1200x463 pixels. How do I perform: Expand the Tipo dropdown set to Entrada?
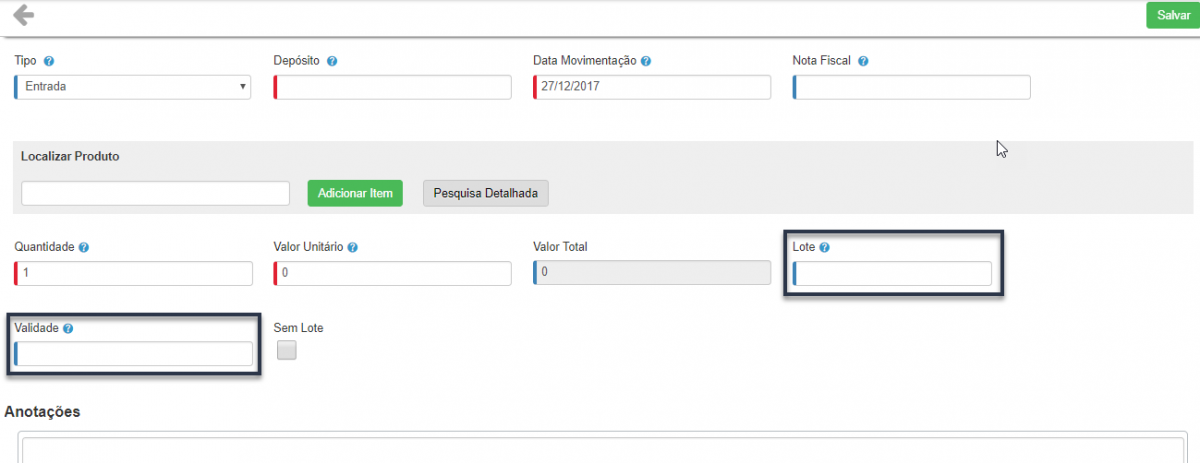(132, 87)
